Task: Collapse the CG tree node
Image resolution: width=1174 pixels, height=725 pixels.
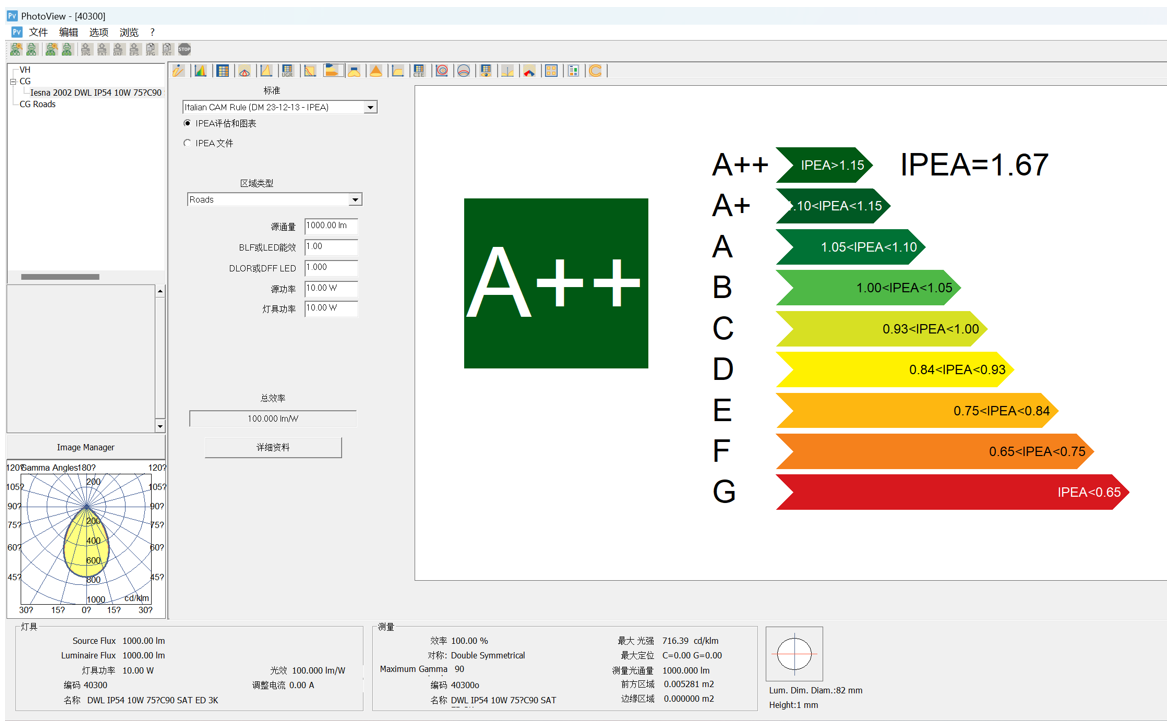Action: [13, 82]
